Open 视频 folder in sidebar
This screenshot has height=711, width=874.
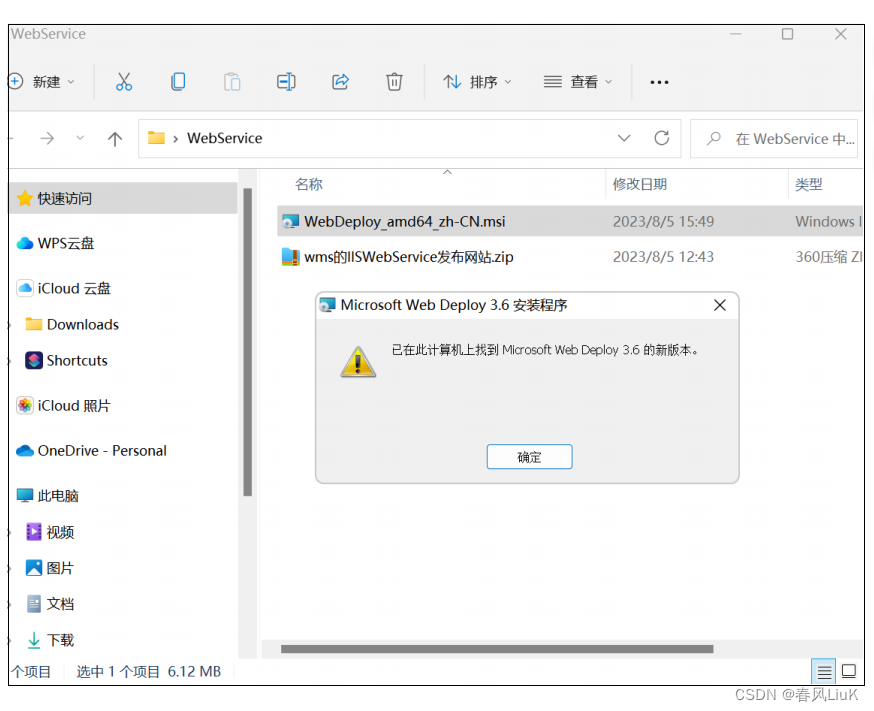[x=50, y=532]
